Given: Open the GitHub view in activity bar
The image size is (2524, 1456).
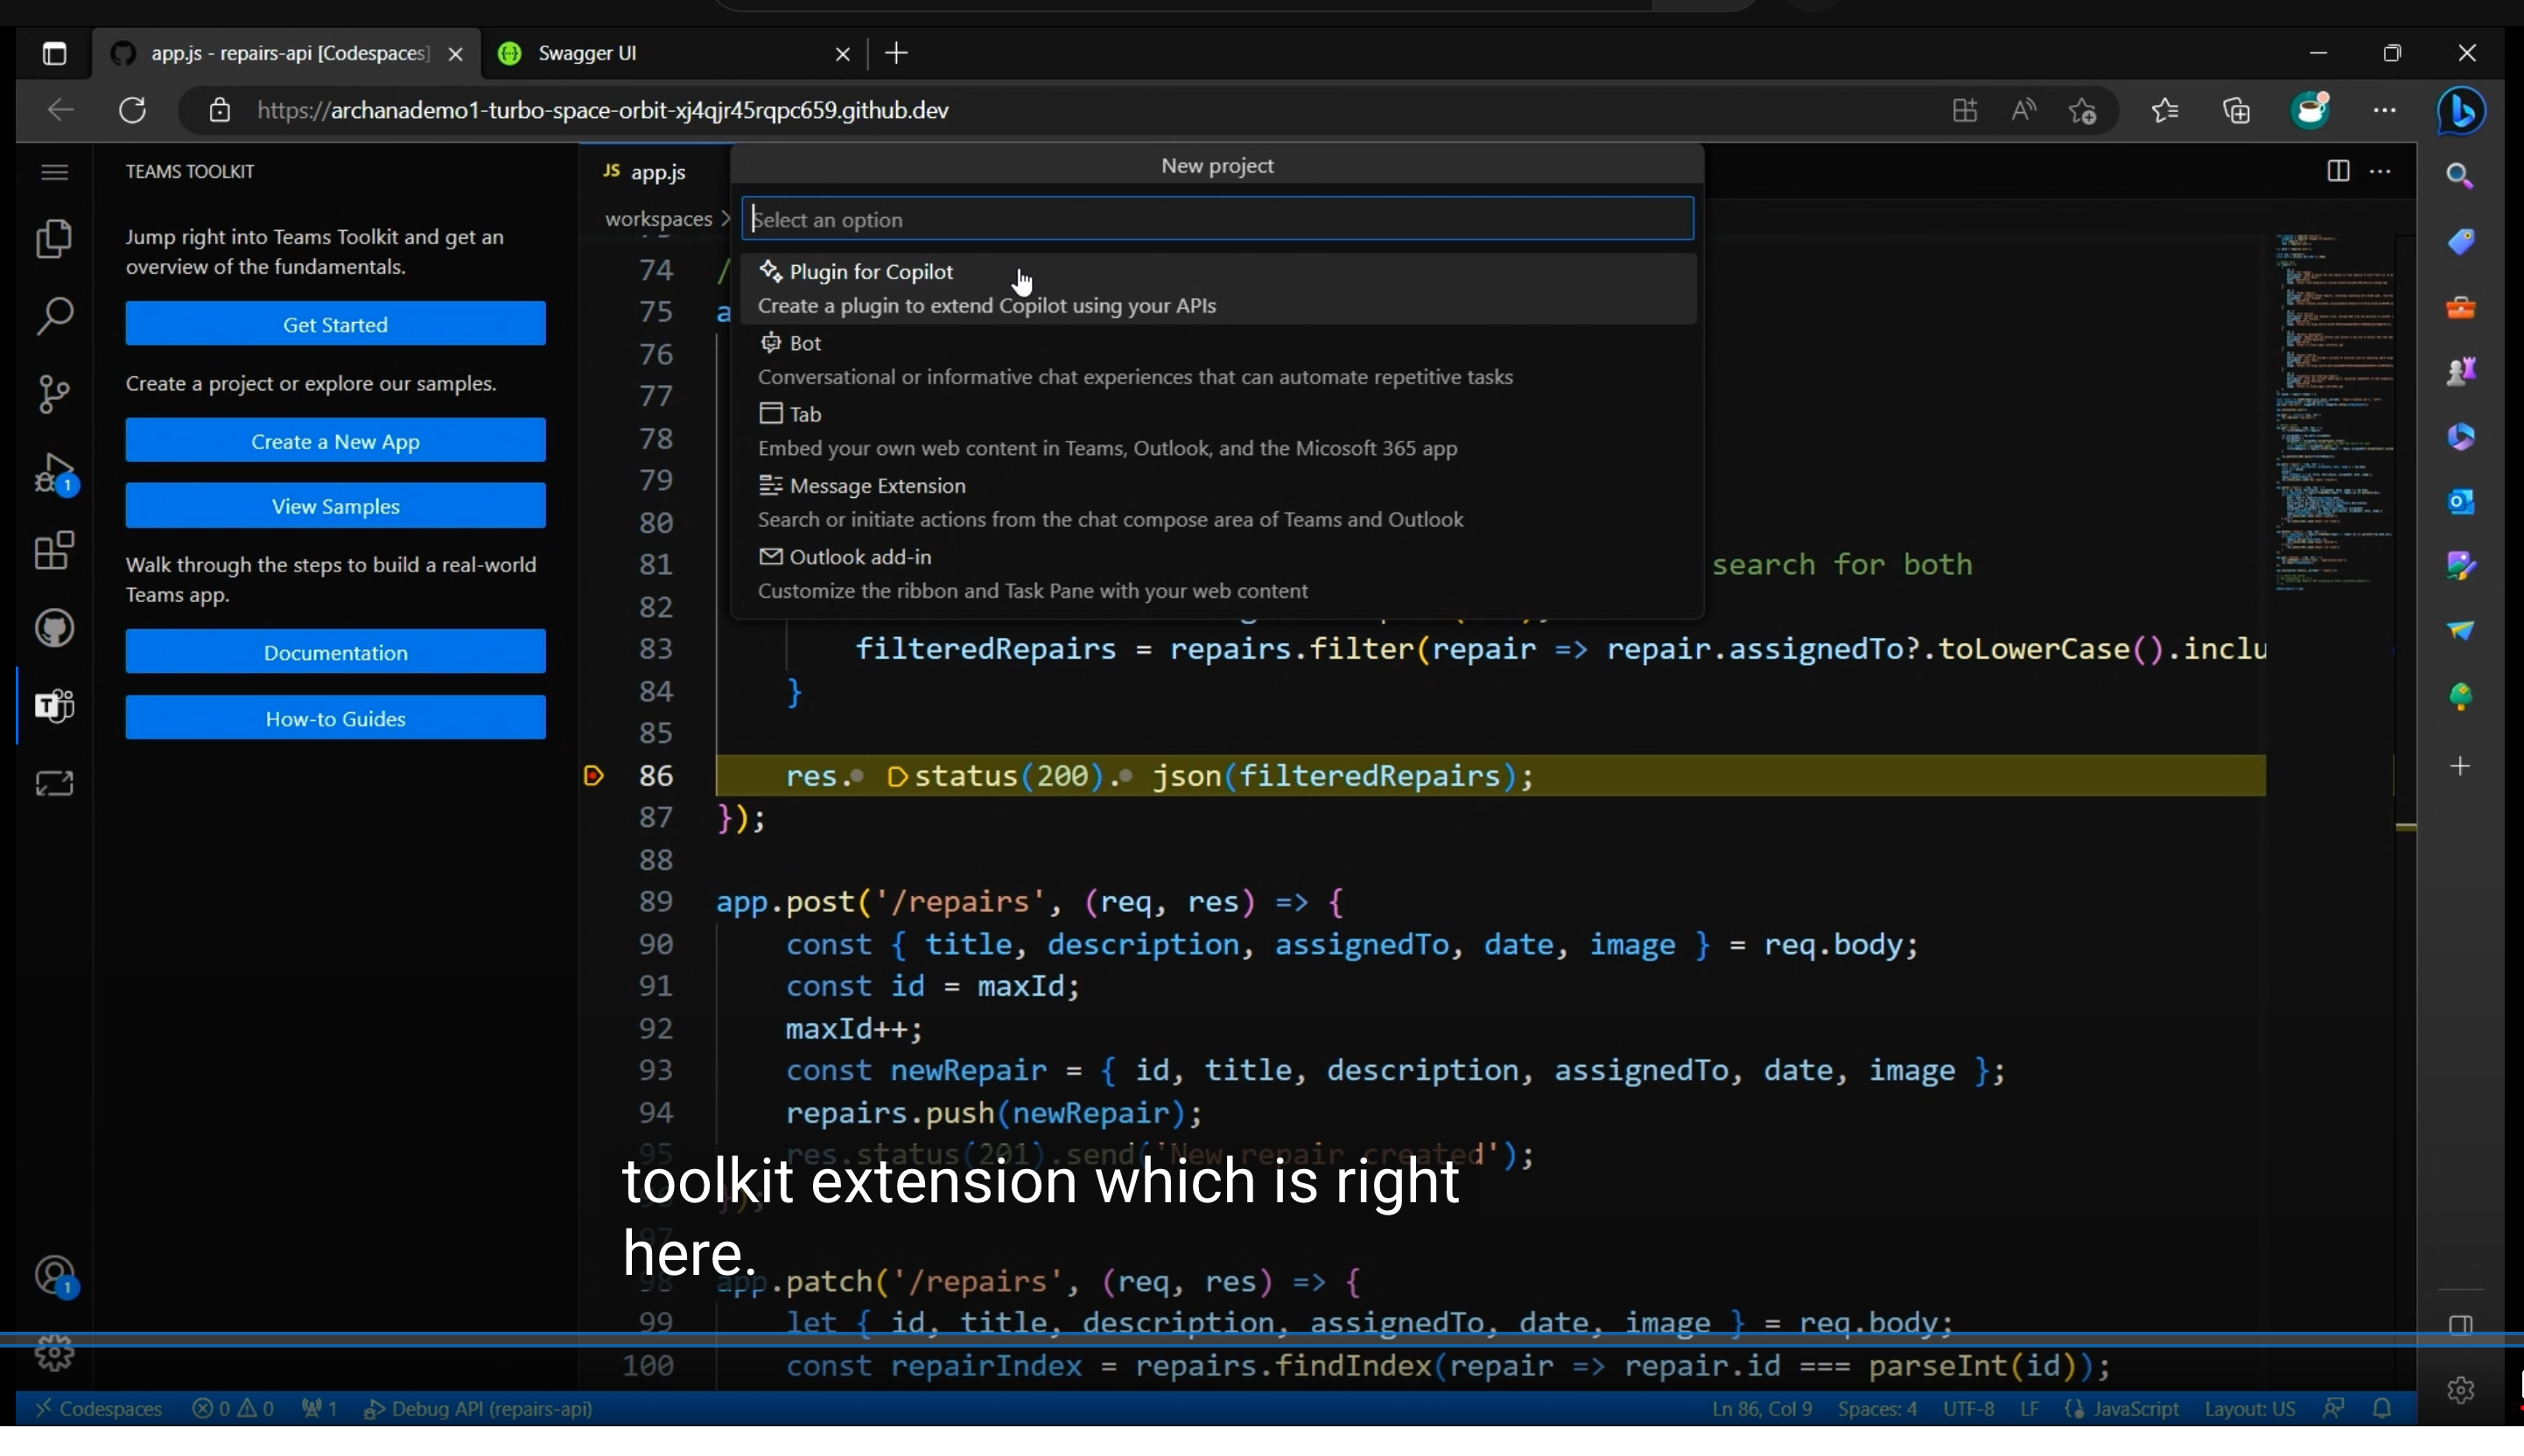Looking at the screenshot, I should pyautogui.click(x=54, y=629).
